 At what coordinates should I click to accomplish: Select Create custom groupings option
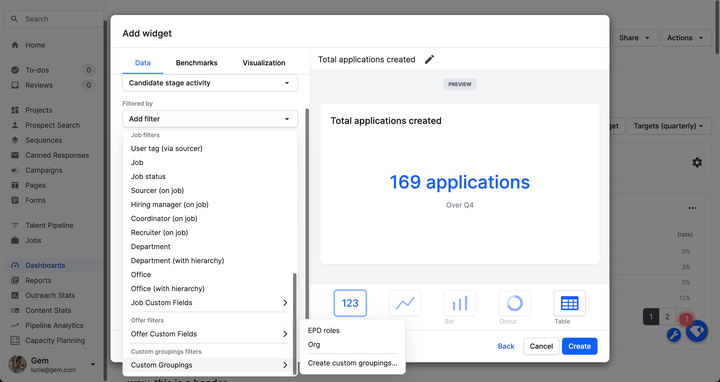(352, 363)
